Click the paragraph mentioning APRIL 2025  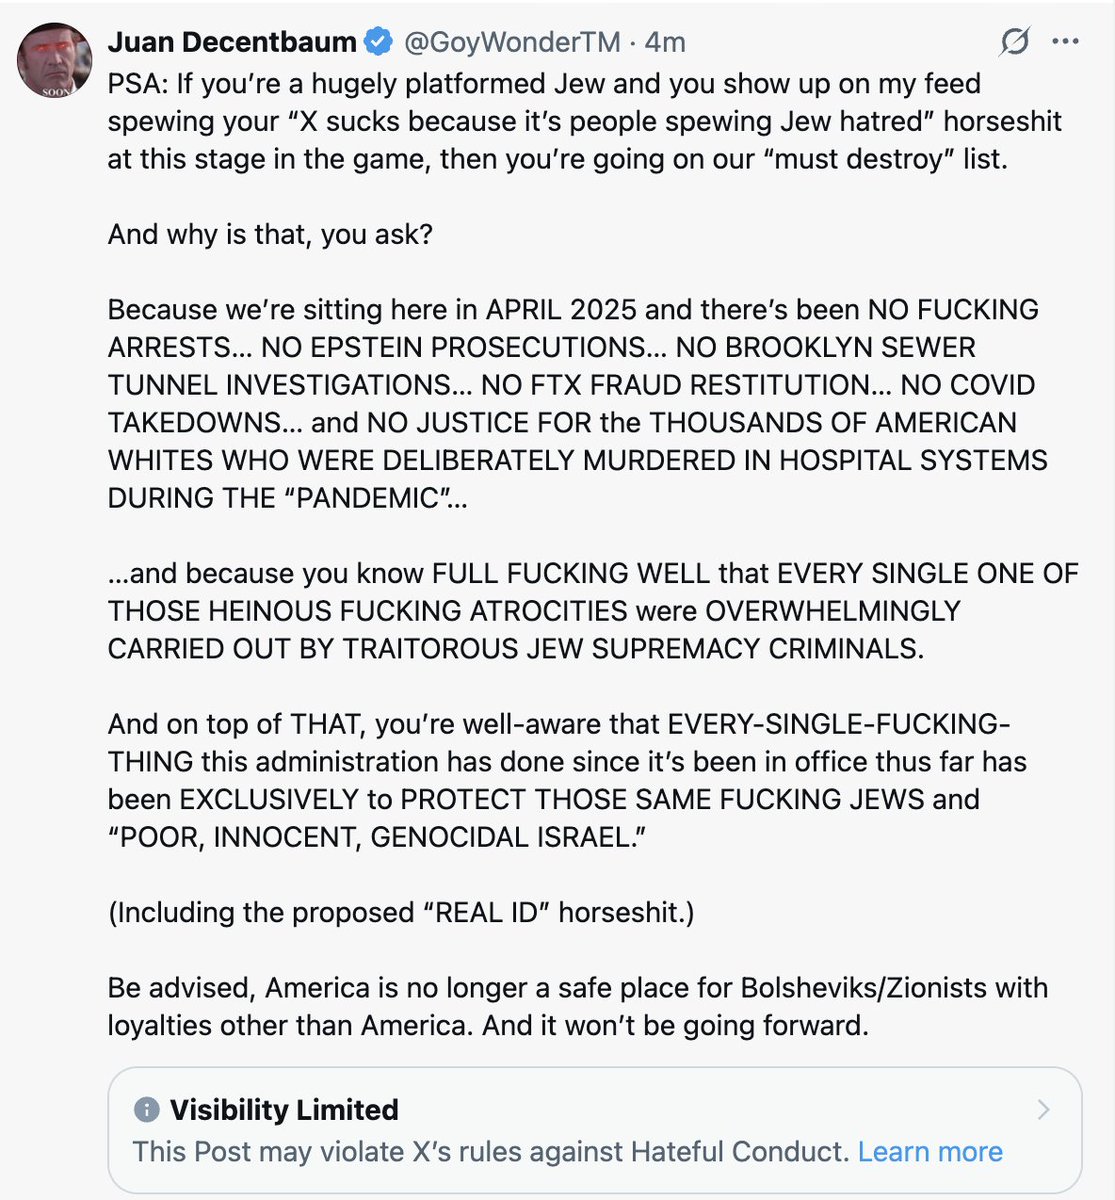pos(575,403)
